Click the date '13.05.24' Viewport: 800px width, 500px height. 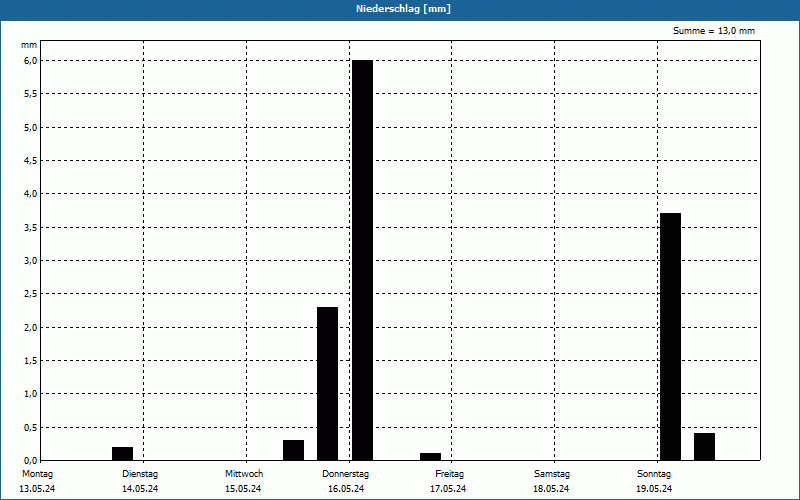pos(37,489)
